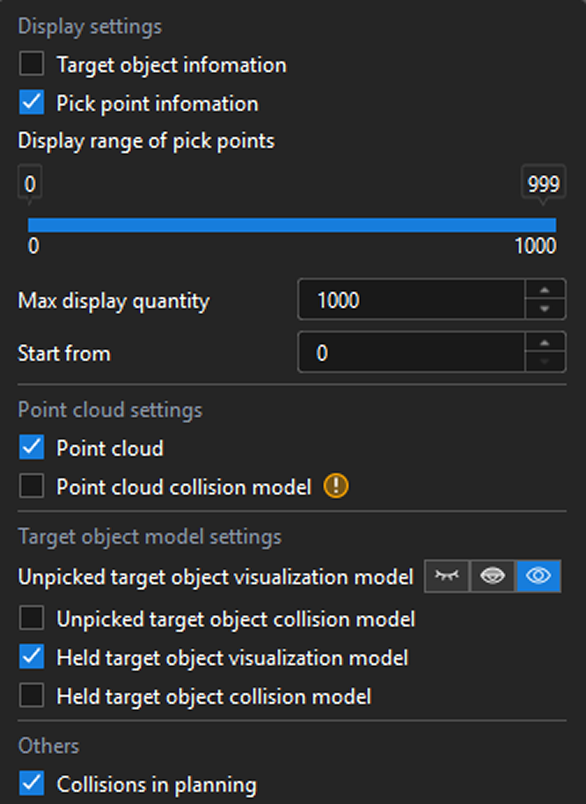Uncheck Held target object visualization model
586x804 pixels.
[31, 657]
